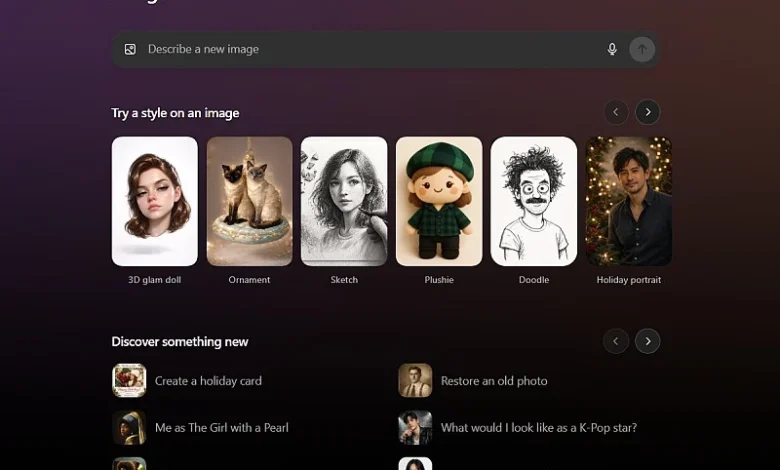The height and width of the screenshot is (470, 780).
Task: Open Restore an old photo suggestion
Action: [x=494, y=381]
